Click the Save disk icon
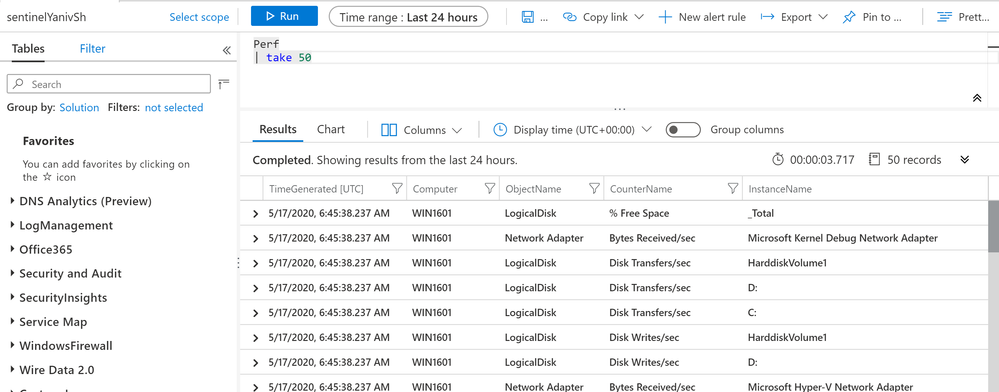 (x=528, y=17)
